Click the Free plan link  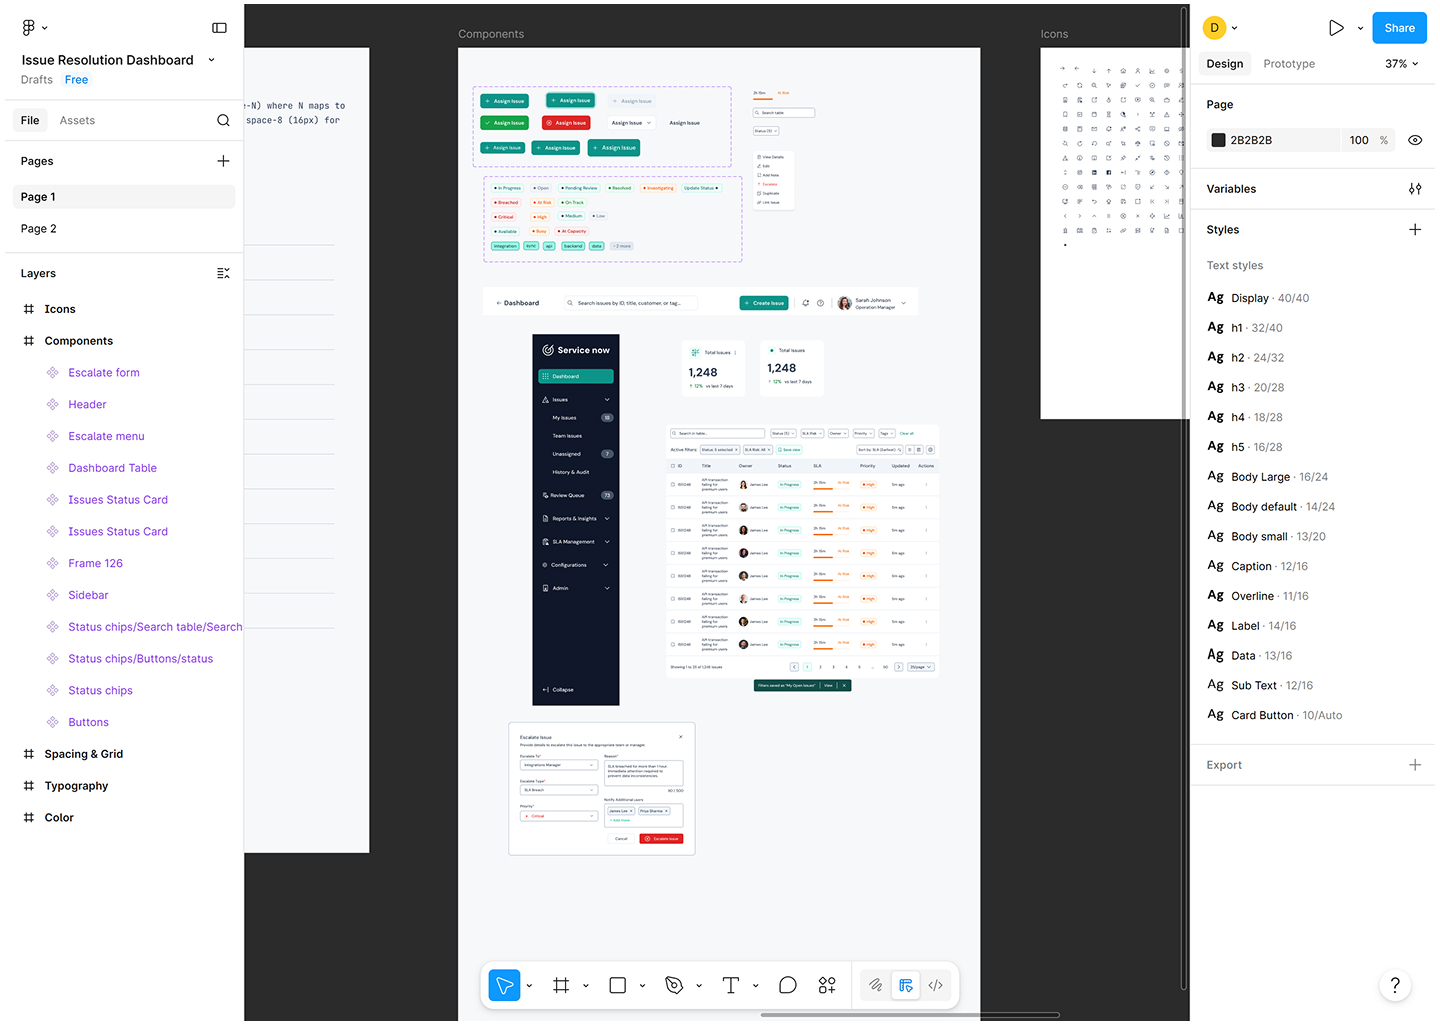[76, 80]
